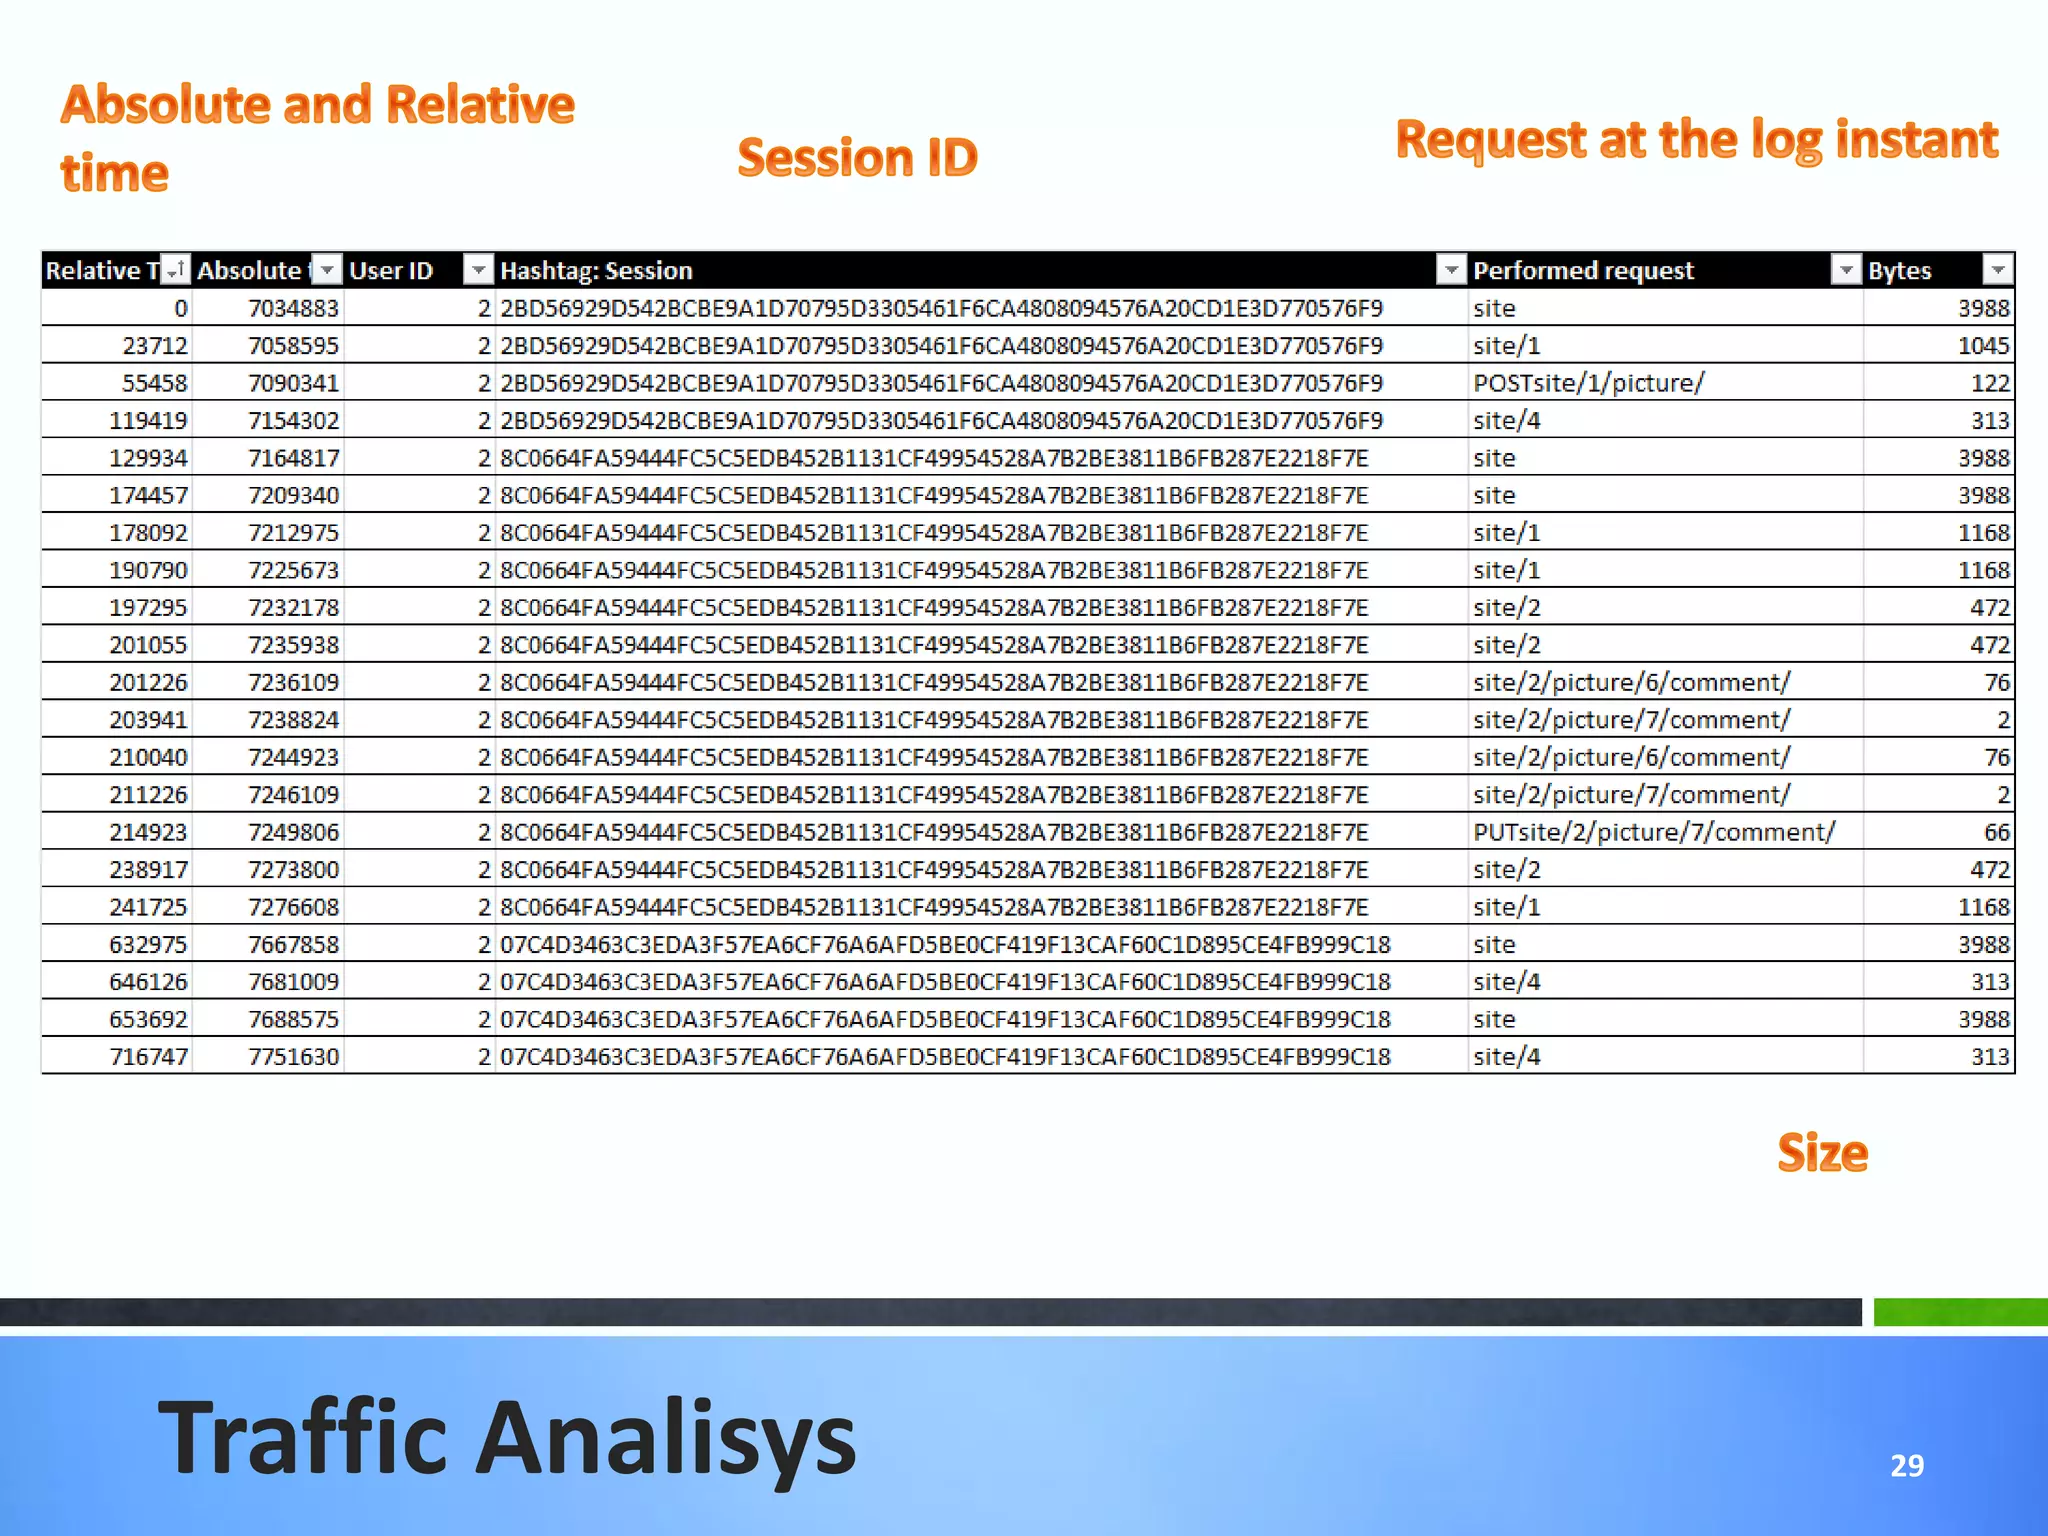Click bytes cell 122

(1938, 383)
